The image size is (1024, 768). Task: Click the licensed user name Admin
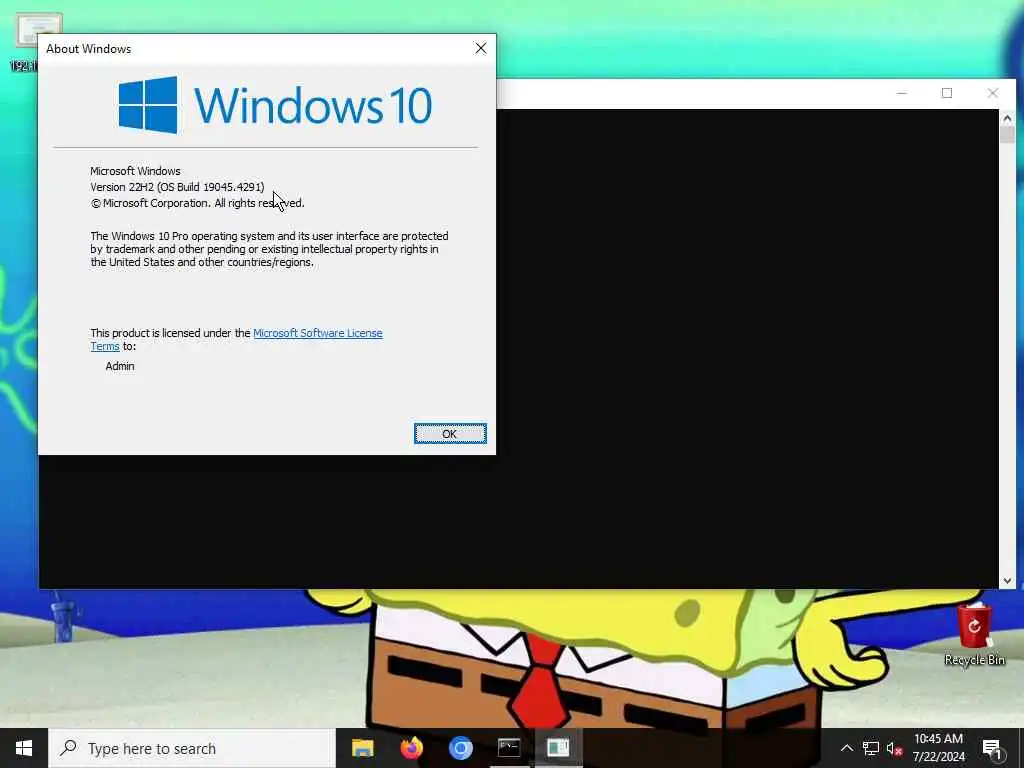click(x=120, y=366)
